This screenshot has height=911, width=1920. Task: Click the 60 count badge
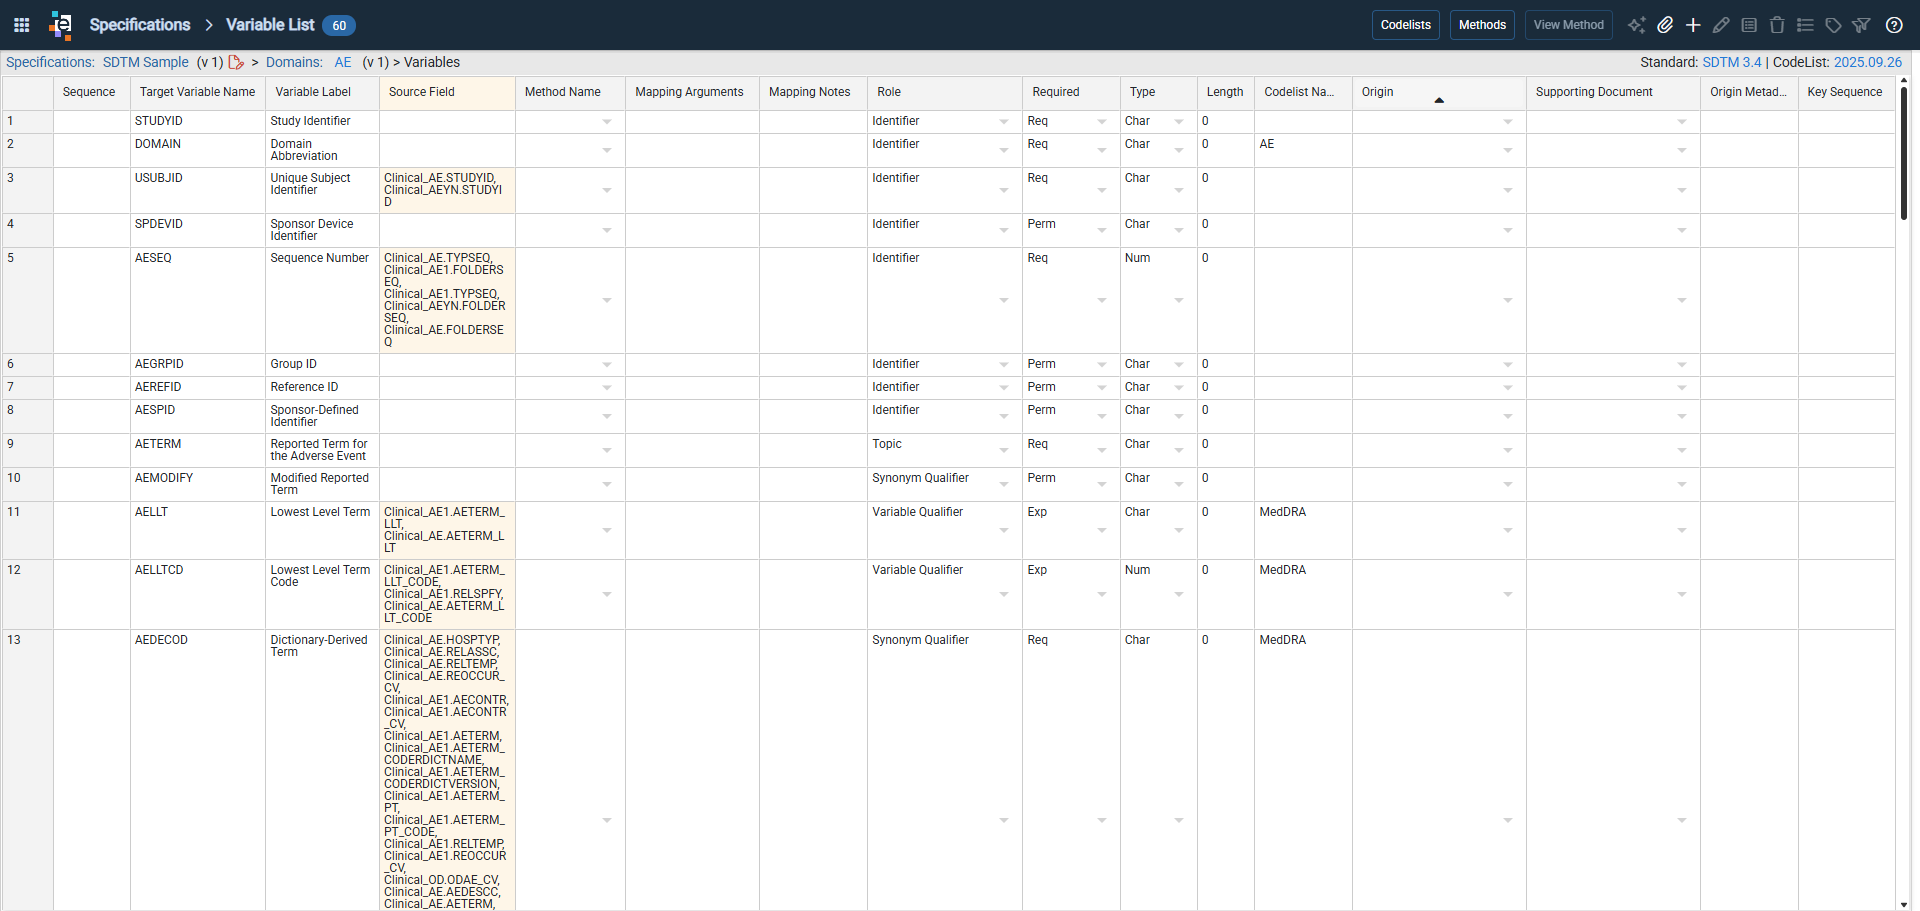point(339,25)
